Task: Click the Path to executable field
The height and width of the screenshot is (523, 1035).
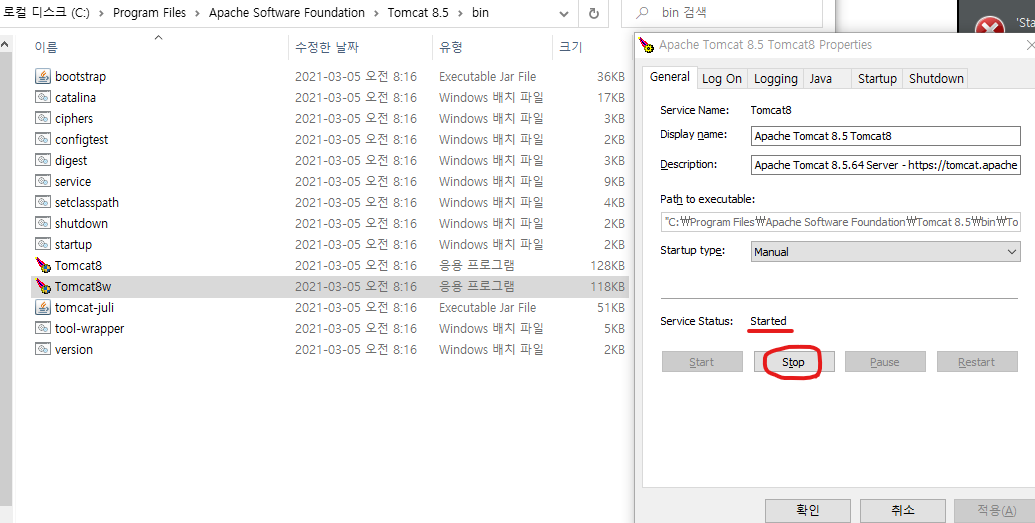Action: coord(840,222)
